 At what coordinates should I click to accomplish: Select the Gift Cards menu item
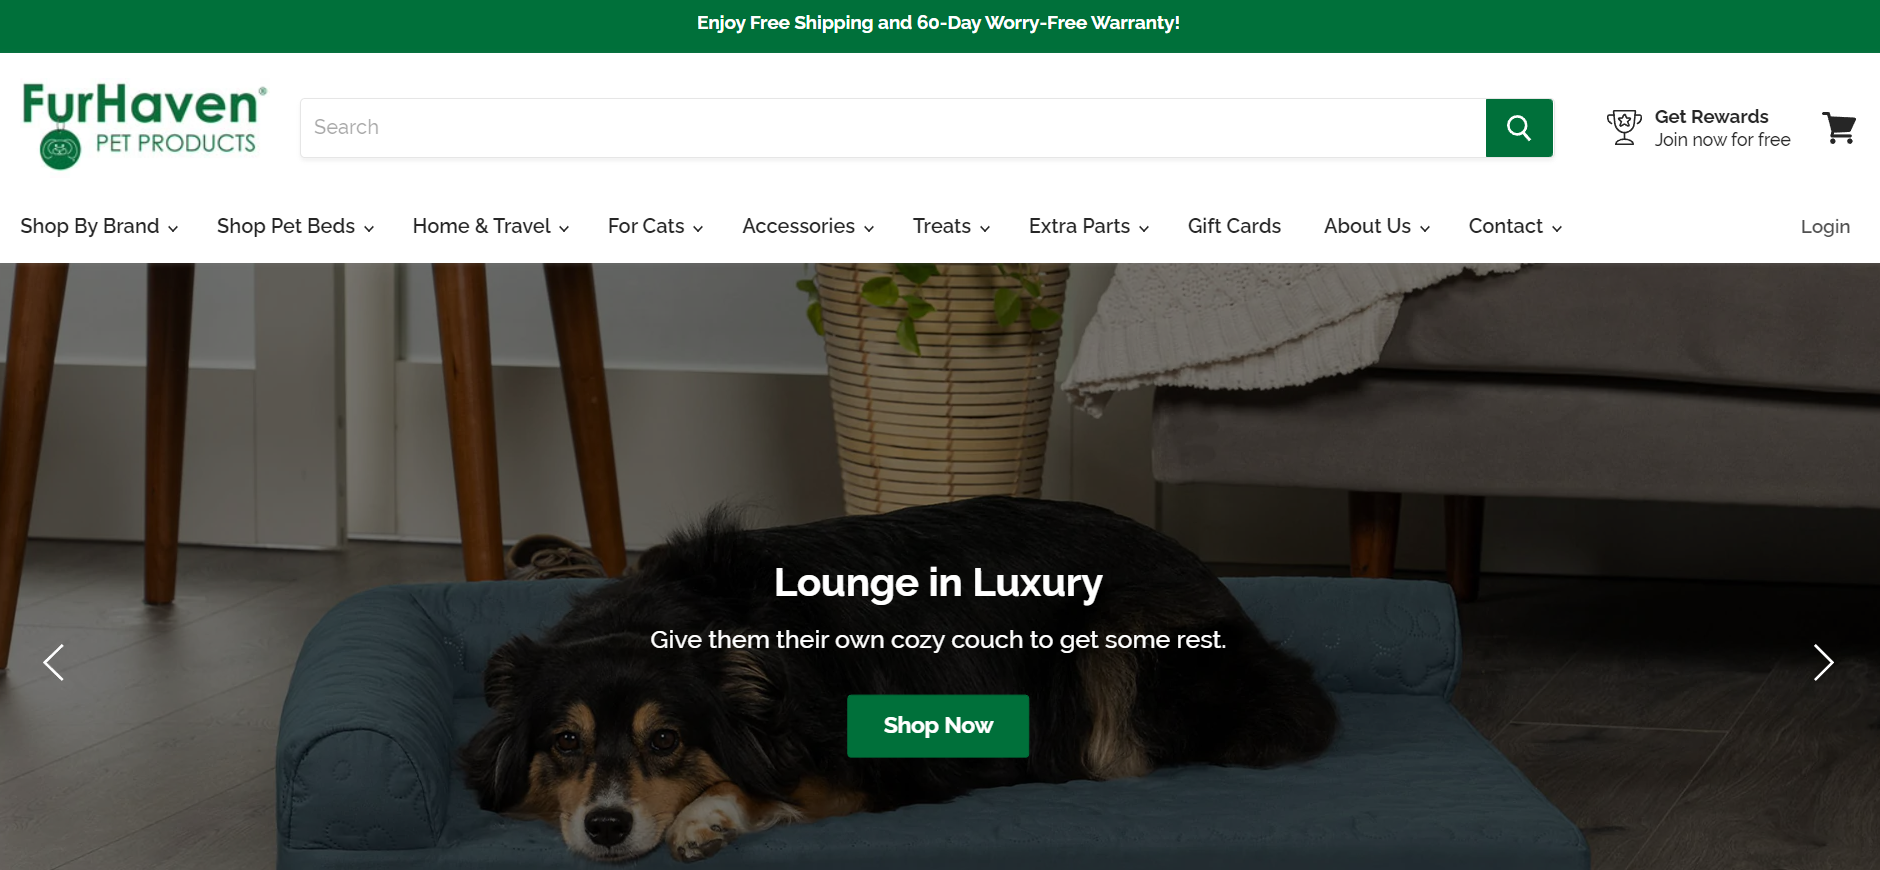click(1234, 226)
